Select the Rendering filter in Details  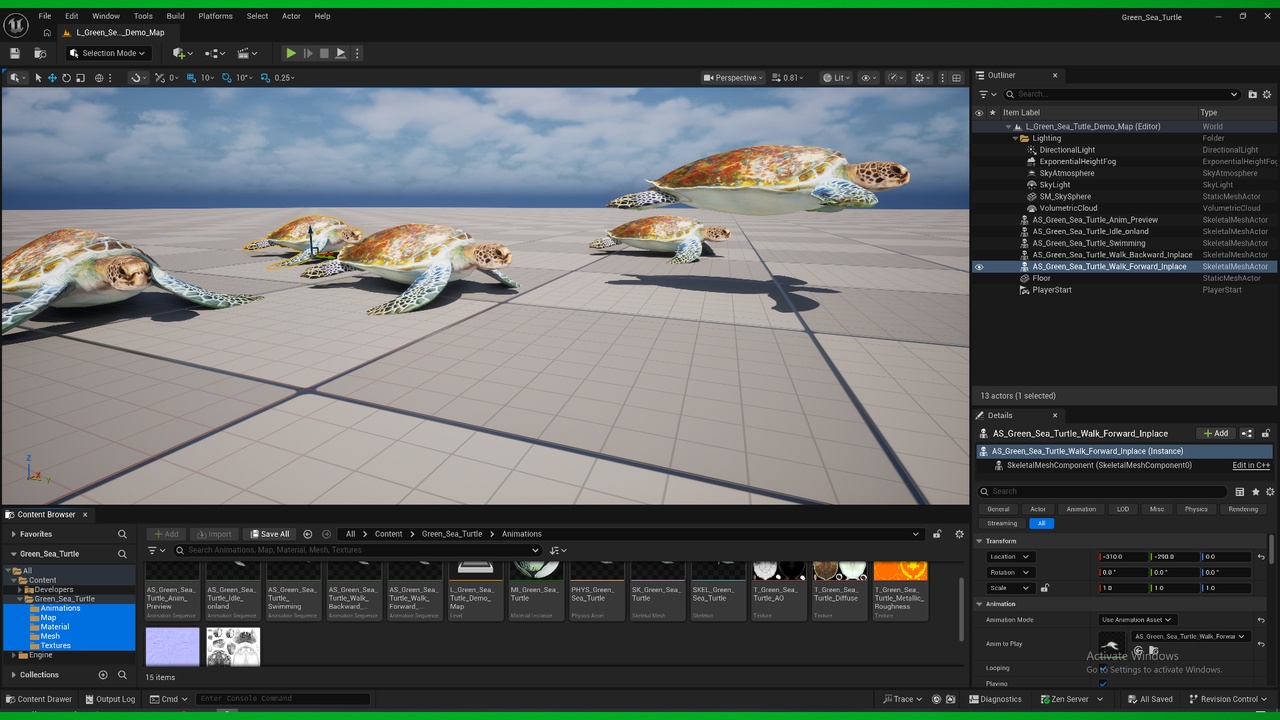click(x=1243, y=509)
